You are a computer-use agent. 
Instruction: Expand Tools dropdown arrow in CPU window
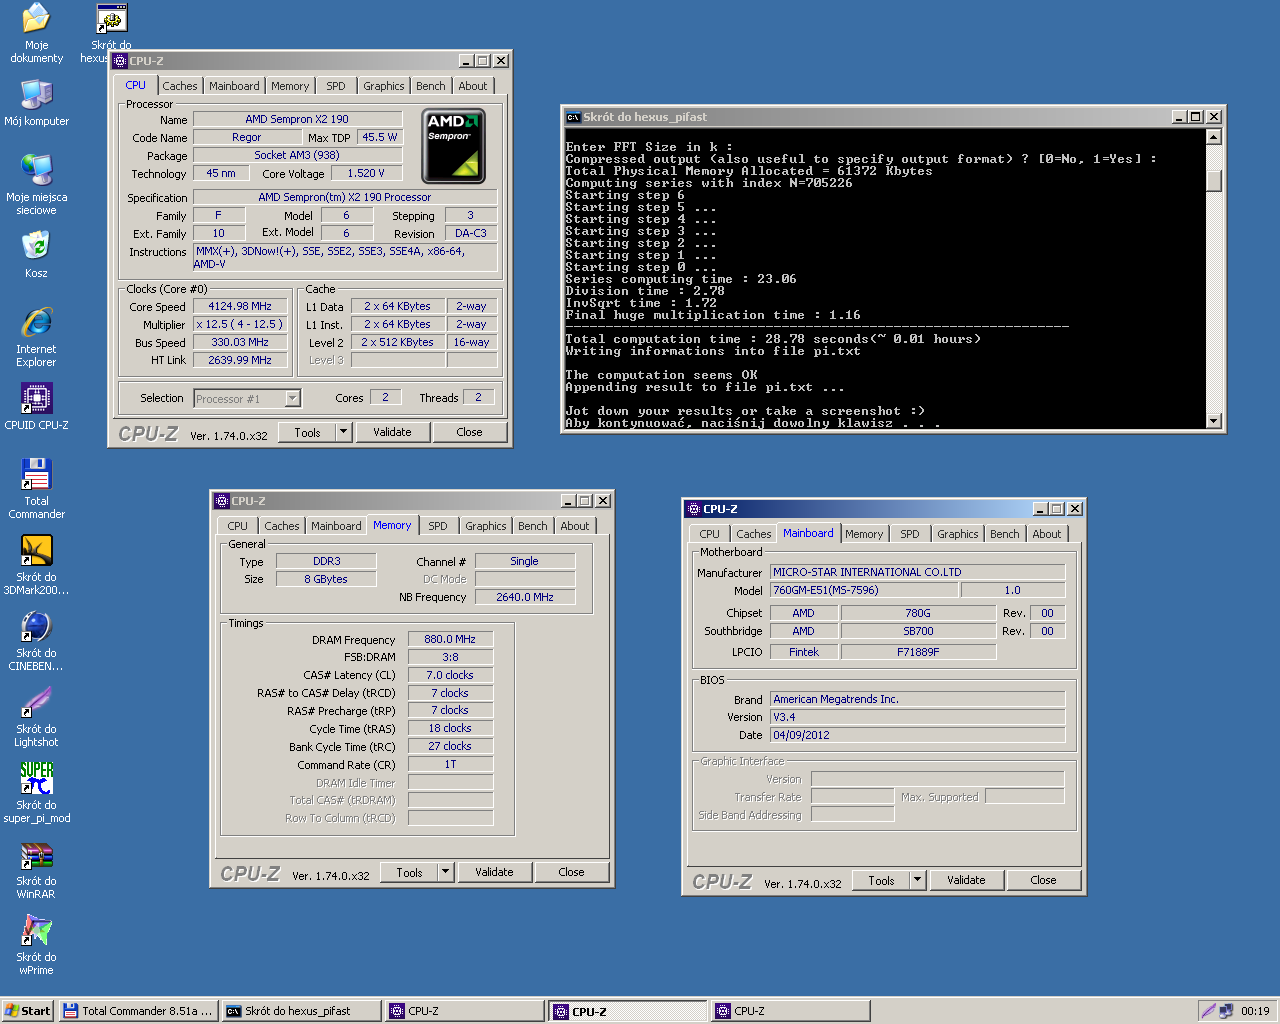tap(343, 432)
